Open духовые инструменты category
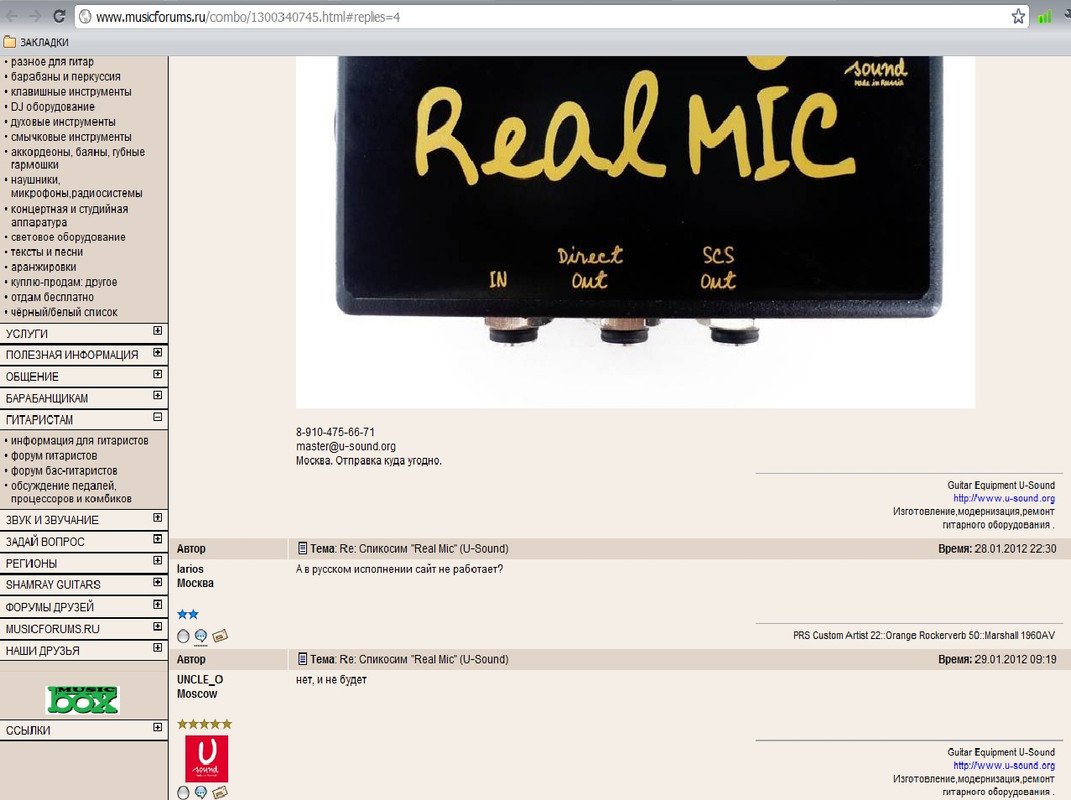Image resolution: width=1071 pixels, height=800 pixels. pos(63,122)
